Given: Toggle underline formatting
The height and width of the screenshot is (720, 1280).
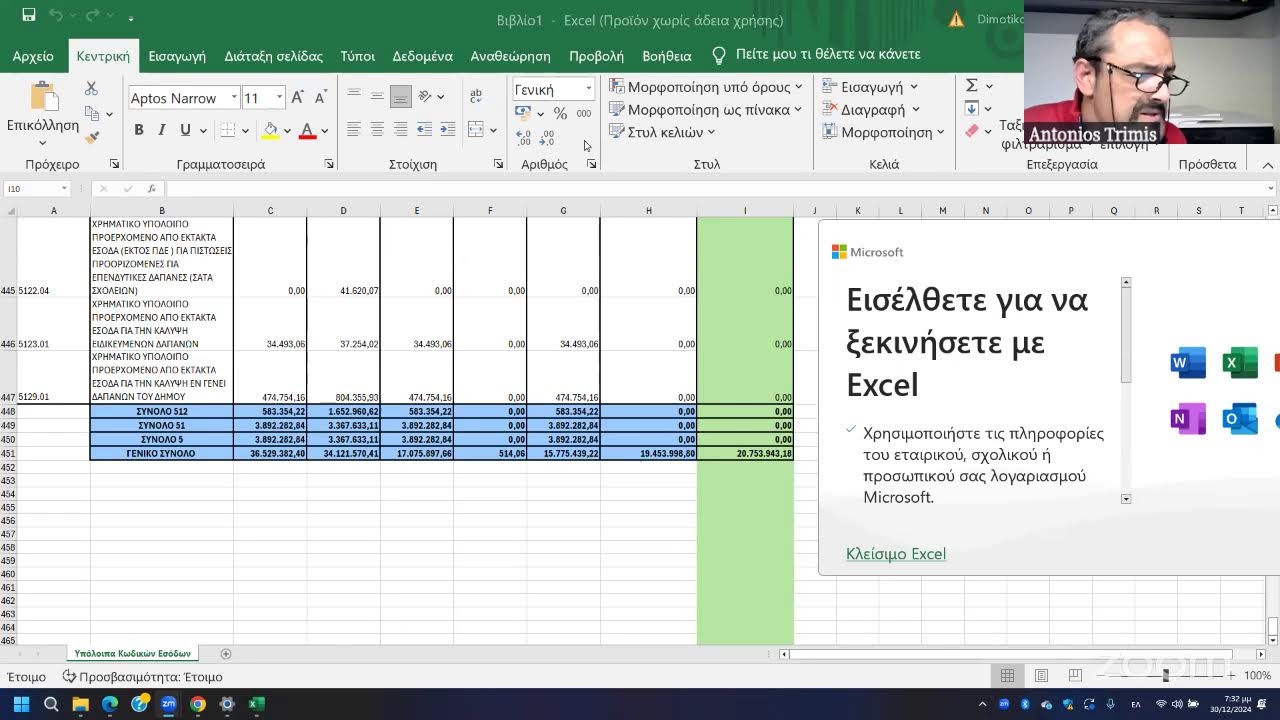Looking at the screenshot, I should click(185, 130).
